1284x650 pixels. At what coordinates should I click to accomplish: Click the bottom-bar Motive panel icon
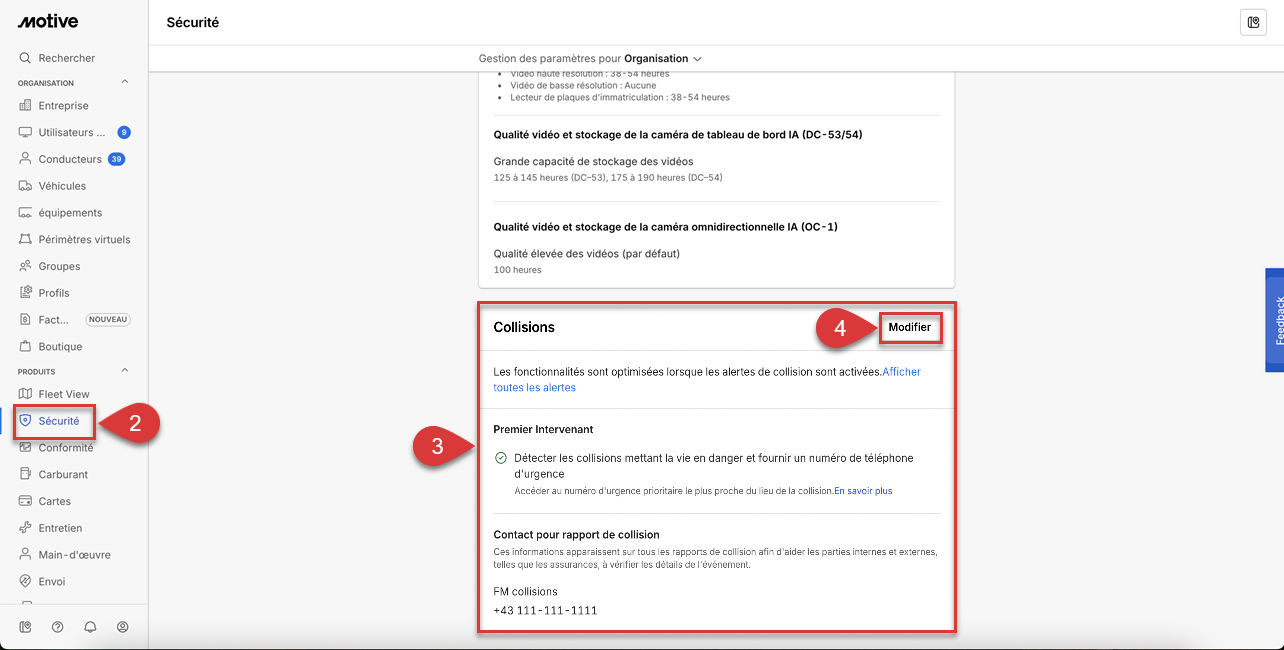tap(26, 627)
